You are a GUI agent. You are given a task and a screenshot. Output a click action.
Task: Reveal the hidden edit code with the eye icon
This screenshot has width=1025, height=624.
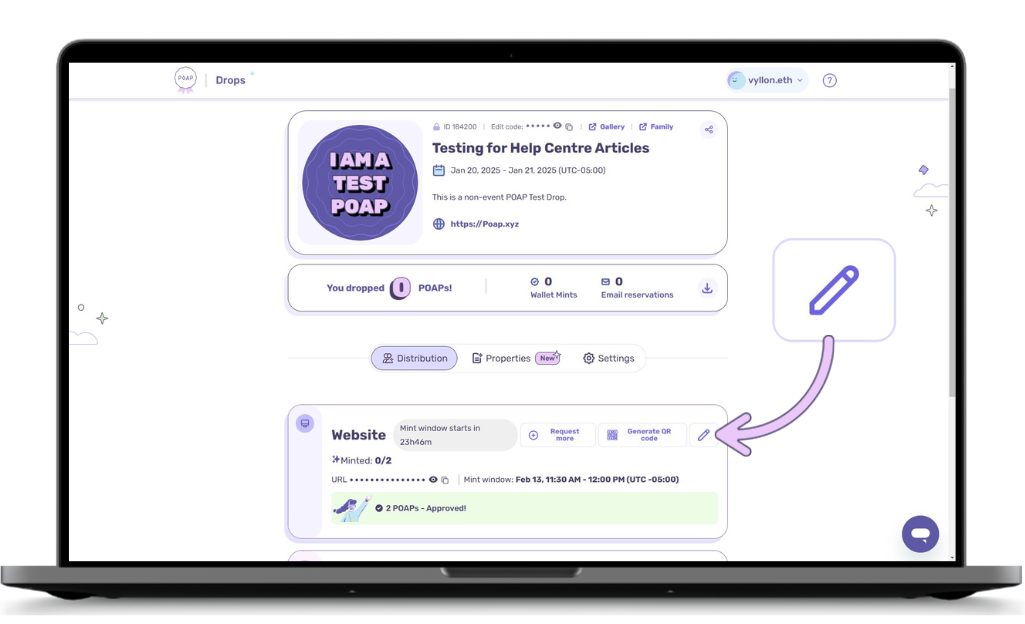coord(557,127)
